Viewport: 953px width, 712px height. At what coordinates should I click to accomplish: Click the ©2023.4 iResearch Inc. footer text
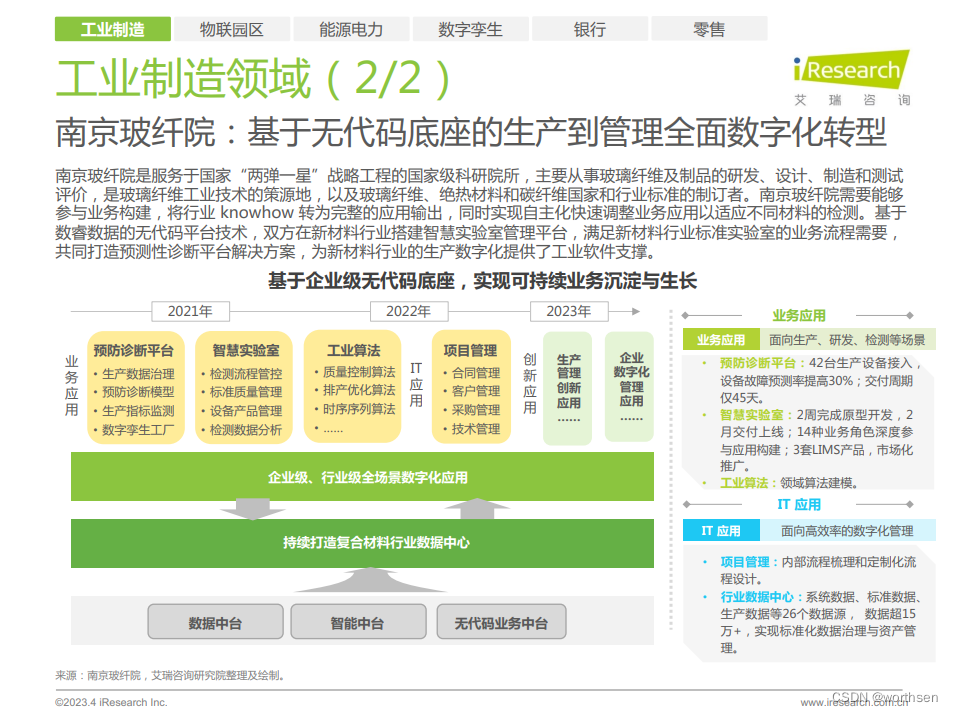[x=111, y=702]
